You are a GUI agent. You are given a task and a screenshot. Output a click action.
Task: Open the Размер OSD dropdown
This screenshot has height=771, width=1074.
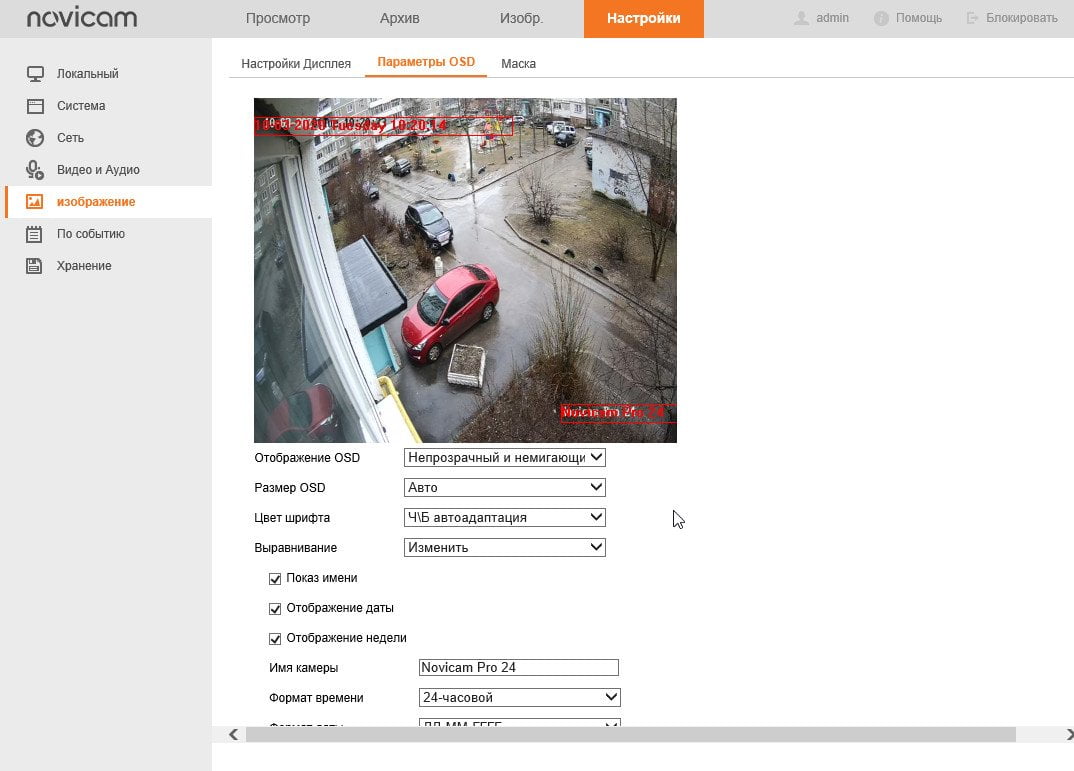(x=505, y=488)
